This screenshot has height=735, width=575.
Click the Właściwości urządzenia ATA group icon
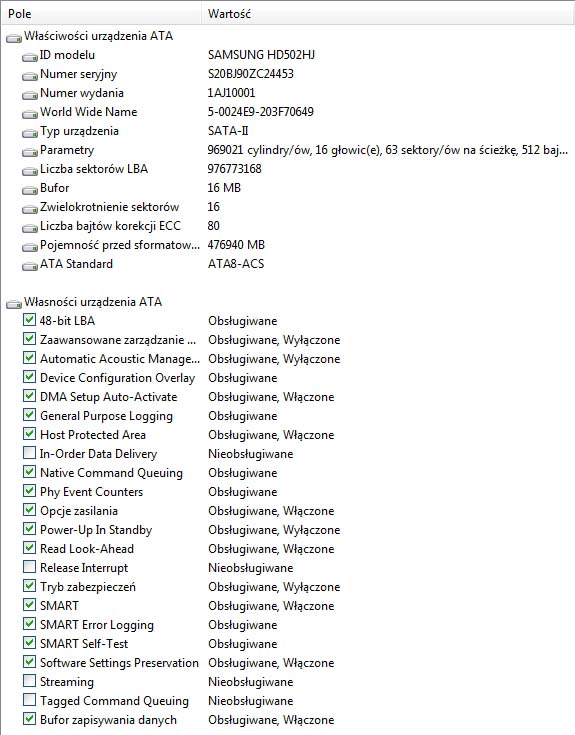tap(14, 38)
